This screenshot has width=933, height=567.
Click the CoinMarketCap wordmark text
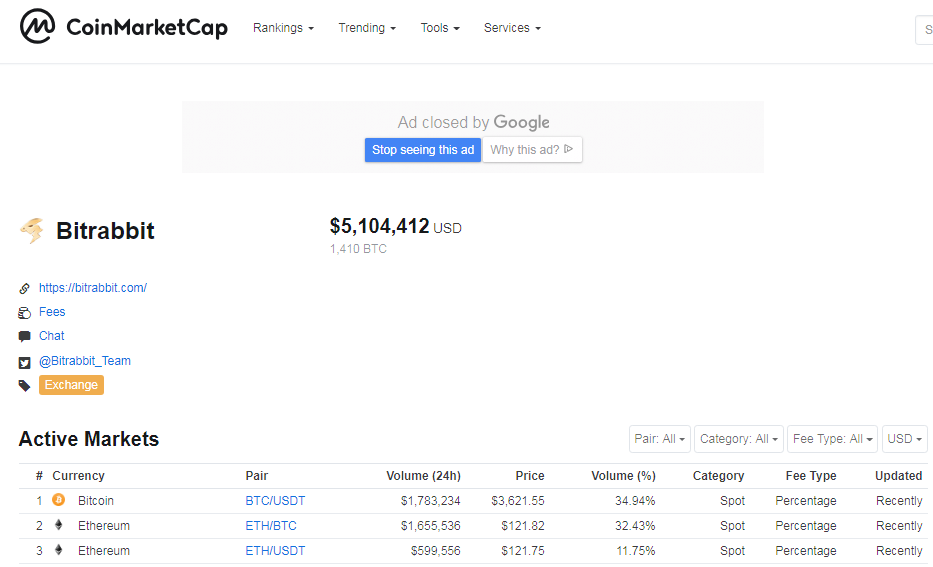[147, 27]
